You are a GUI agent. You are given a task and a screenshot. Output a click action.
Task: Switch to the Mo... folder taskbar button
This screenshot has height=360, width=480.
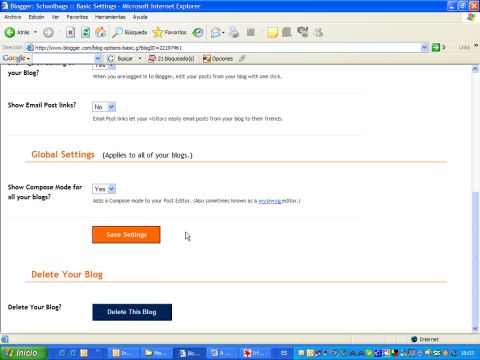[x=157, y=353]
